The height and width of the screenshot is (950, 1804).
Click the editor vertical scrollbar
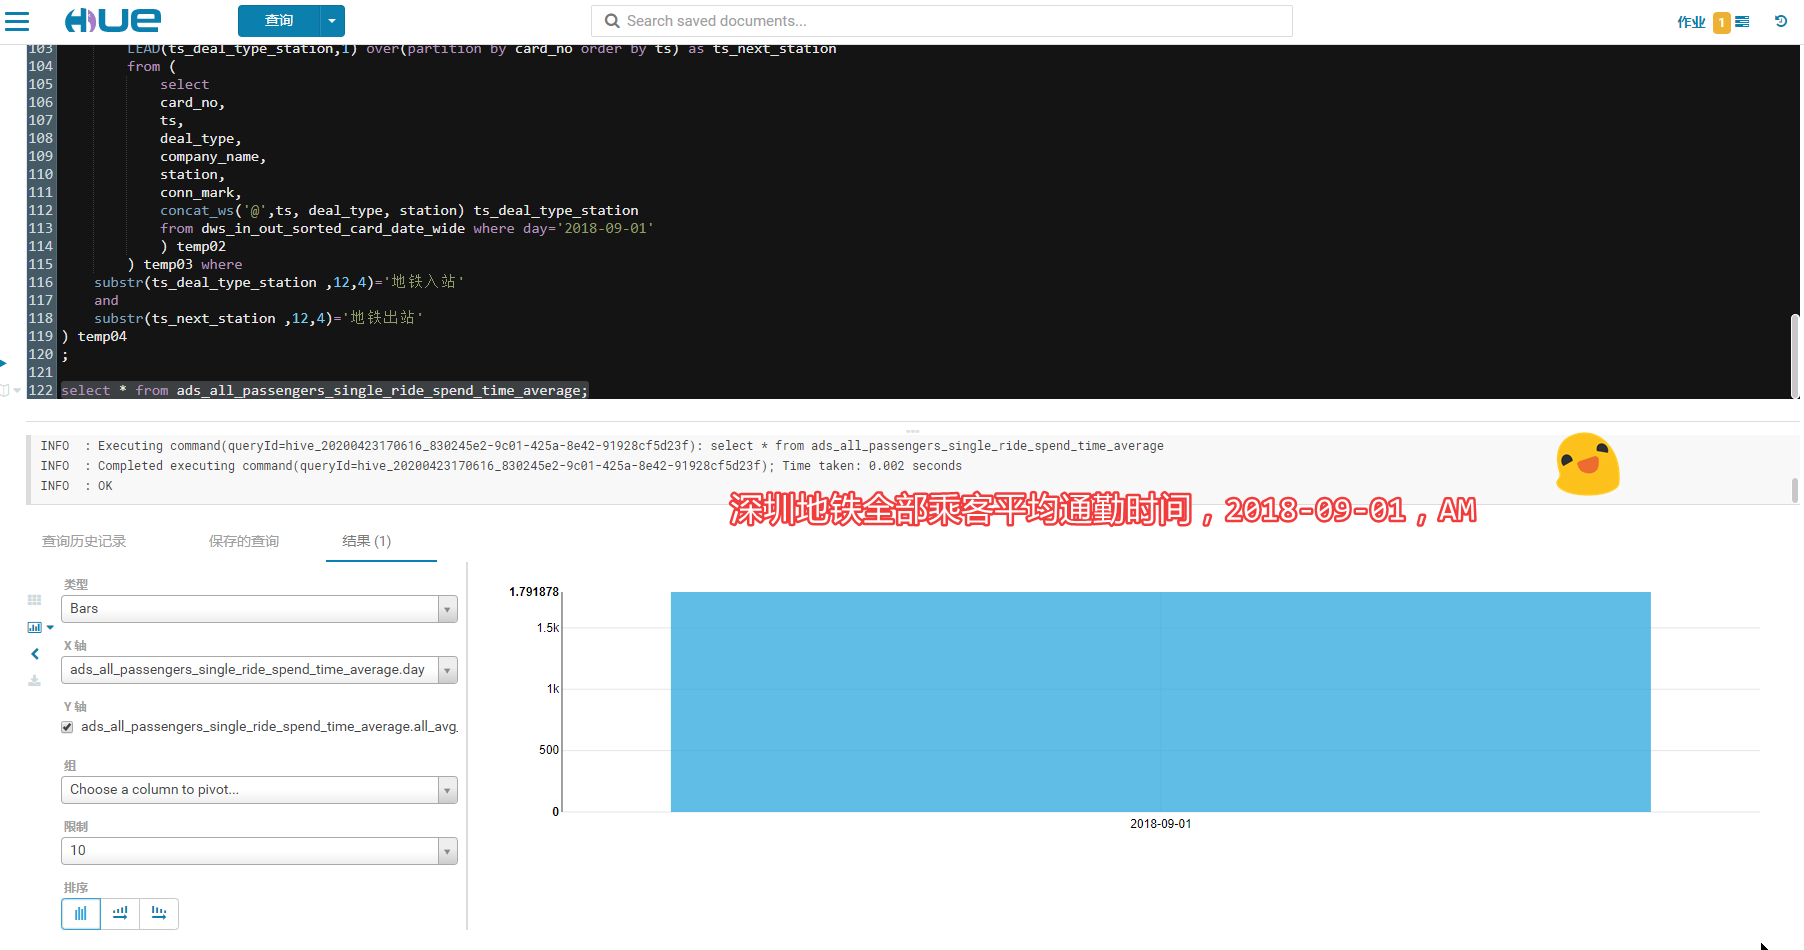tap(1795, 356)
